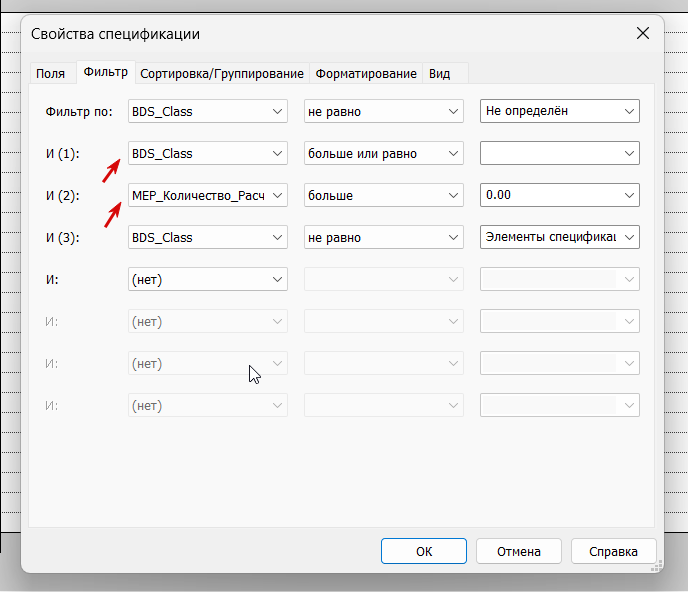Open the Сортировка/Группирование tab
Image resolution: width=688 pixels, height=592 pixels.
point(222,74)
